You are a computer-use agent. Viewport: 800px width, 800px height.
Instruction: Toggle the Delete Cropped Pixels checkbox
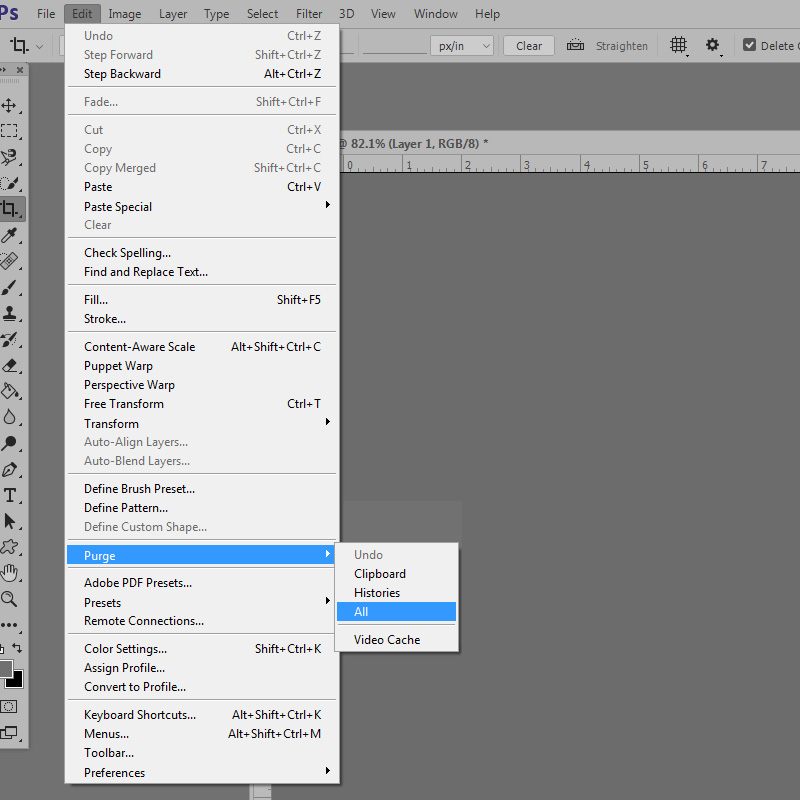coord(750,46)
